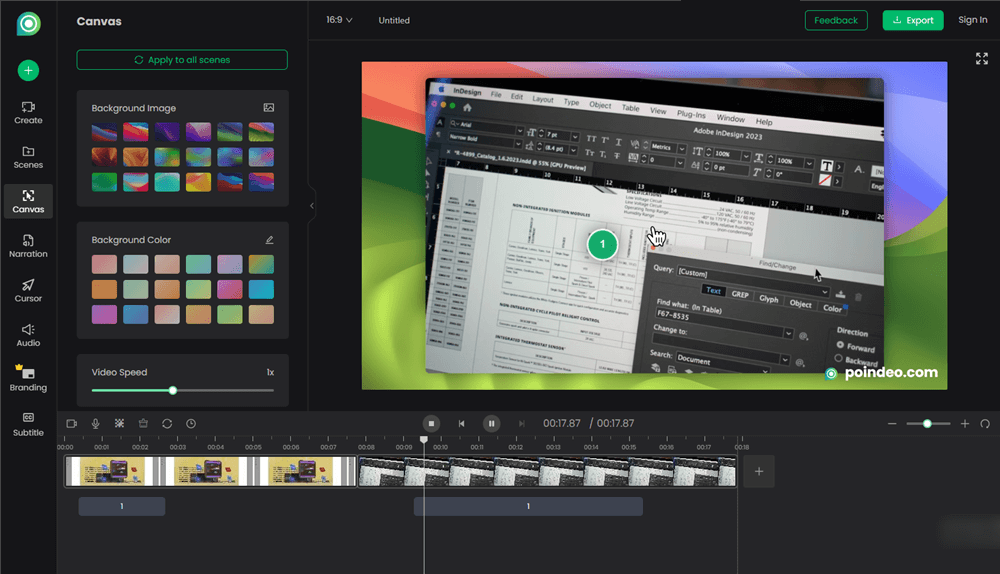Switch to the Scenes tab

tap(28, 157)
